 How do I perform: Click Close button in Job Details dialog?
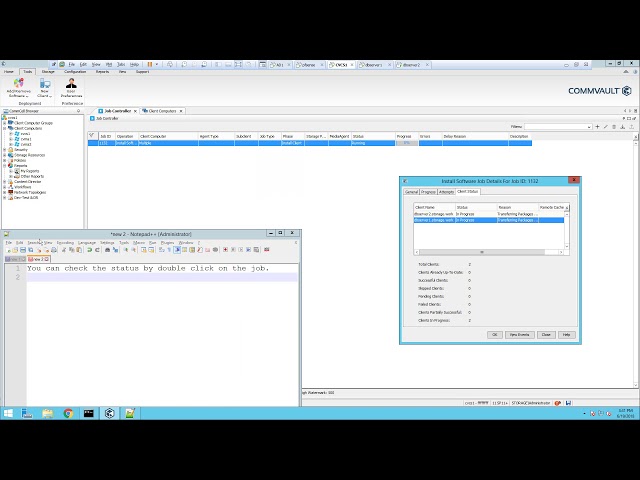546,335
